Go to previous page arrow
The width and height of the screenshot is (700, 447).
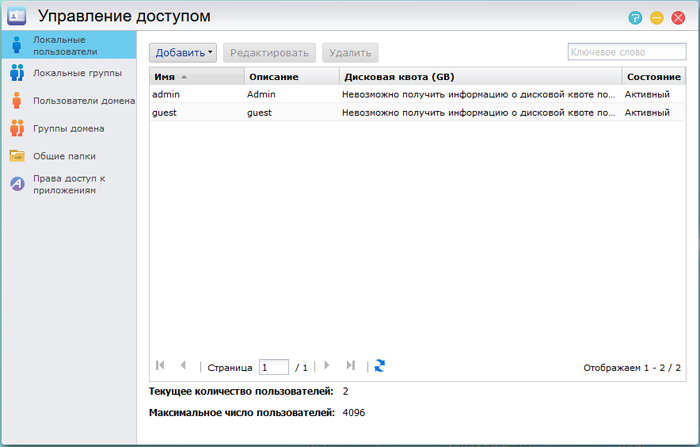[x=183, y=365]
